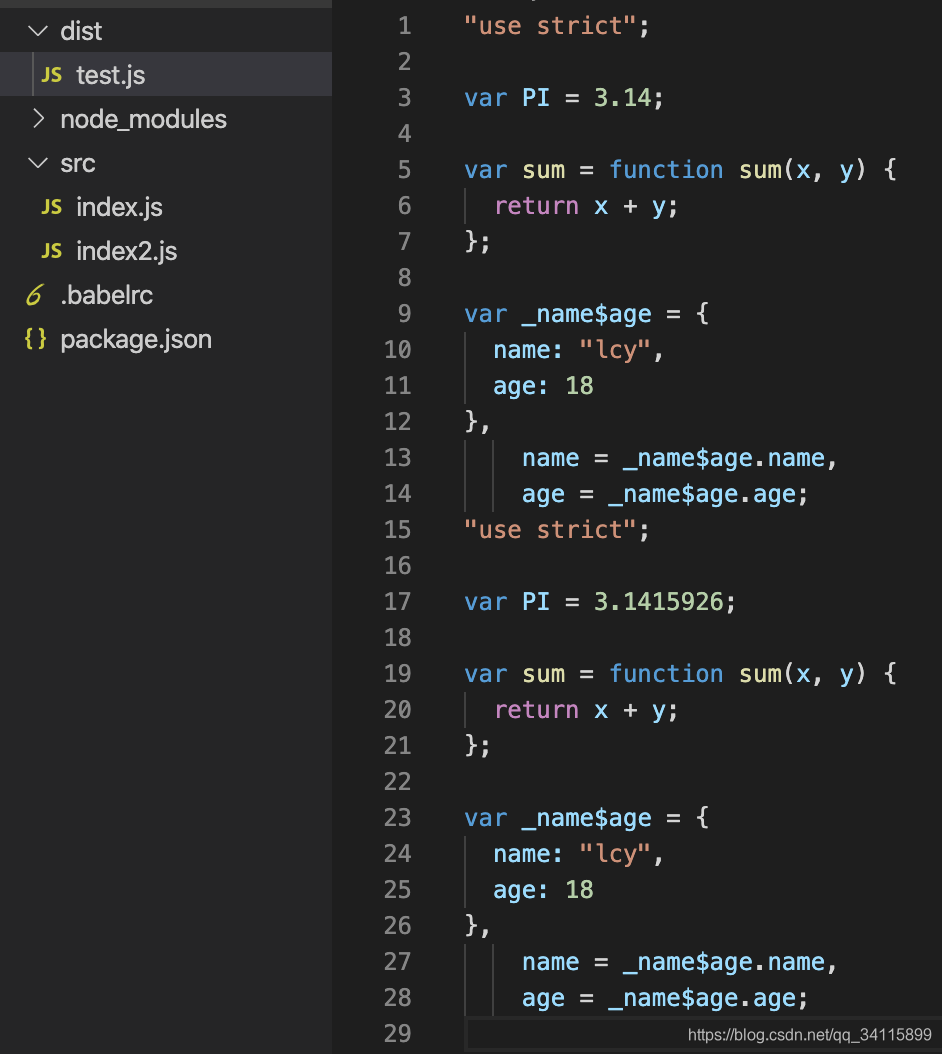This screenshot has width=942, height=1054.
Task: Click _name$age.name on line 13
Action: 724,458
